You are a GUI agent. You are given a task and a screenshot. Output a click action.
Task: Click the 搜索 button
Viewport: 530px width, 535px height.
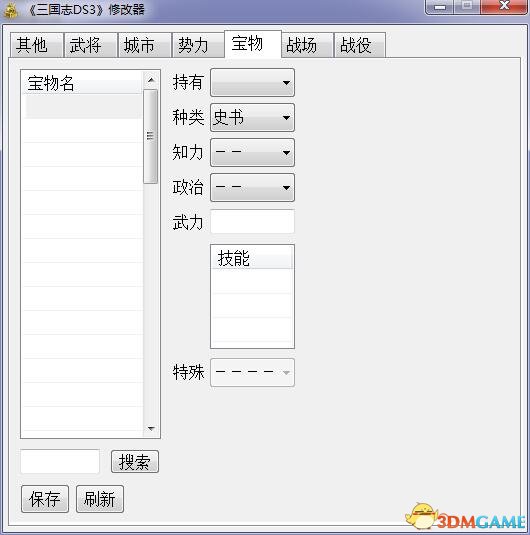135,462
